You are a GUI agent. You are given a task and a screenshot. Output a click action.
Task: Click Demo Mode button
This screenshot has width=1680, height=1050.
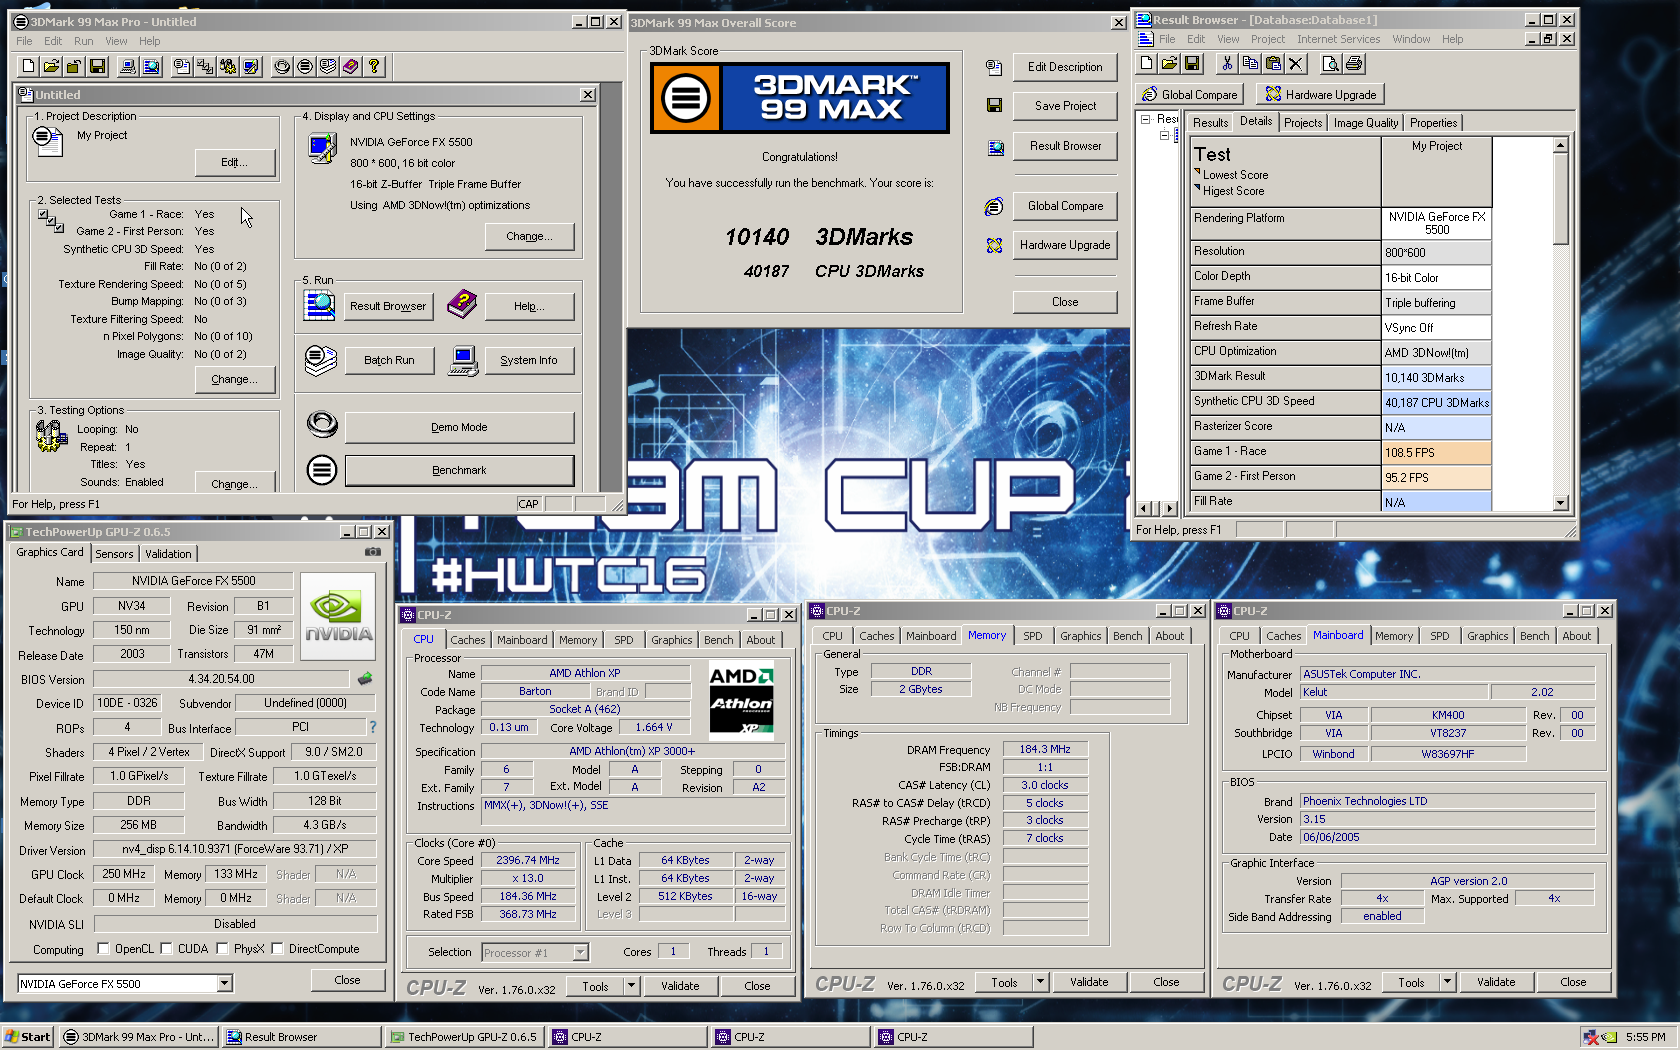coord(459,427)
